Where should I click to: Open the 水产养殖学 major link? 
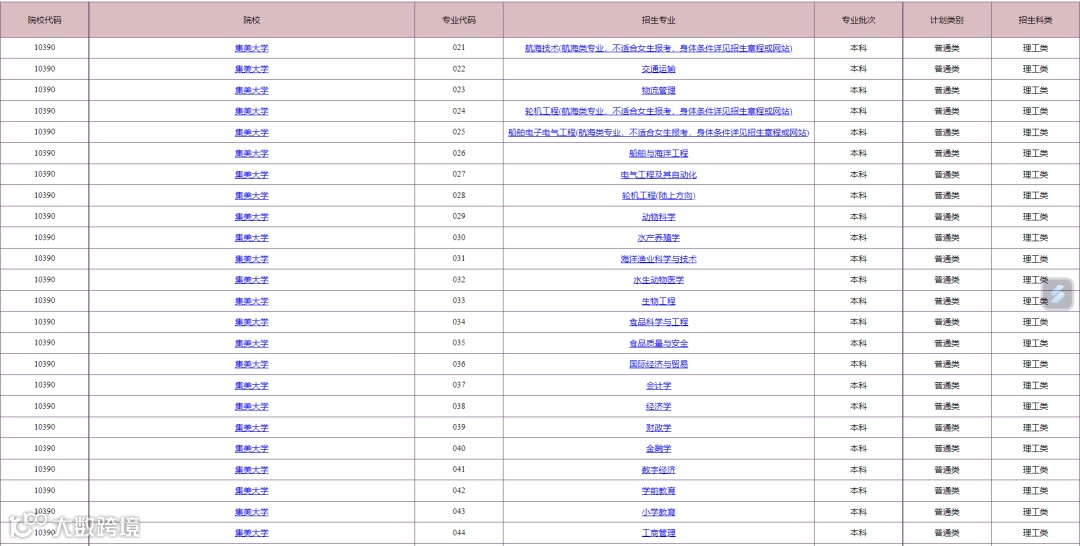click(658, 238)
